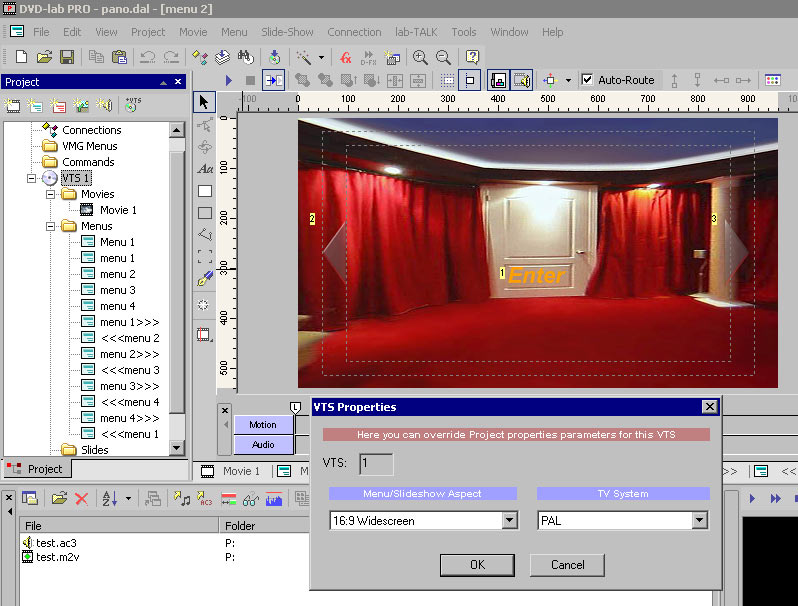Viewport: 798px width, 606px height.
Task: Open the Slide-Show menu
Action: [x=287, y=32]
